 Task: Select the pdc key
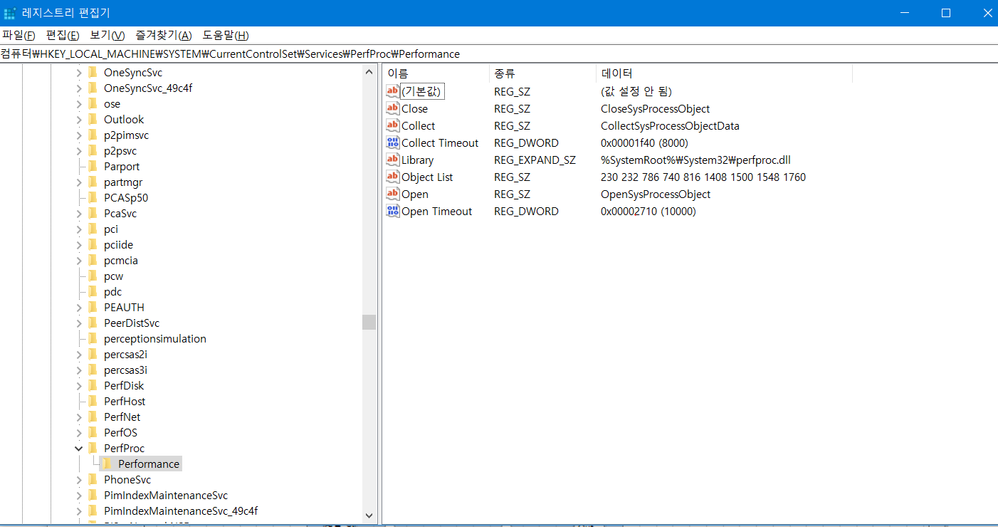click(113, 292)
